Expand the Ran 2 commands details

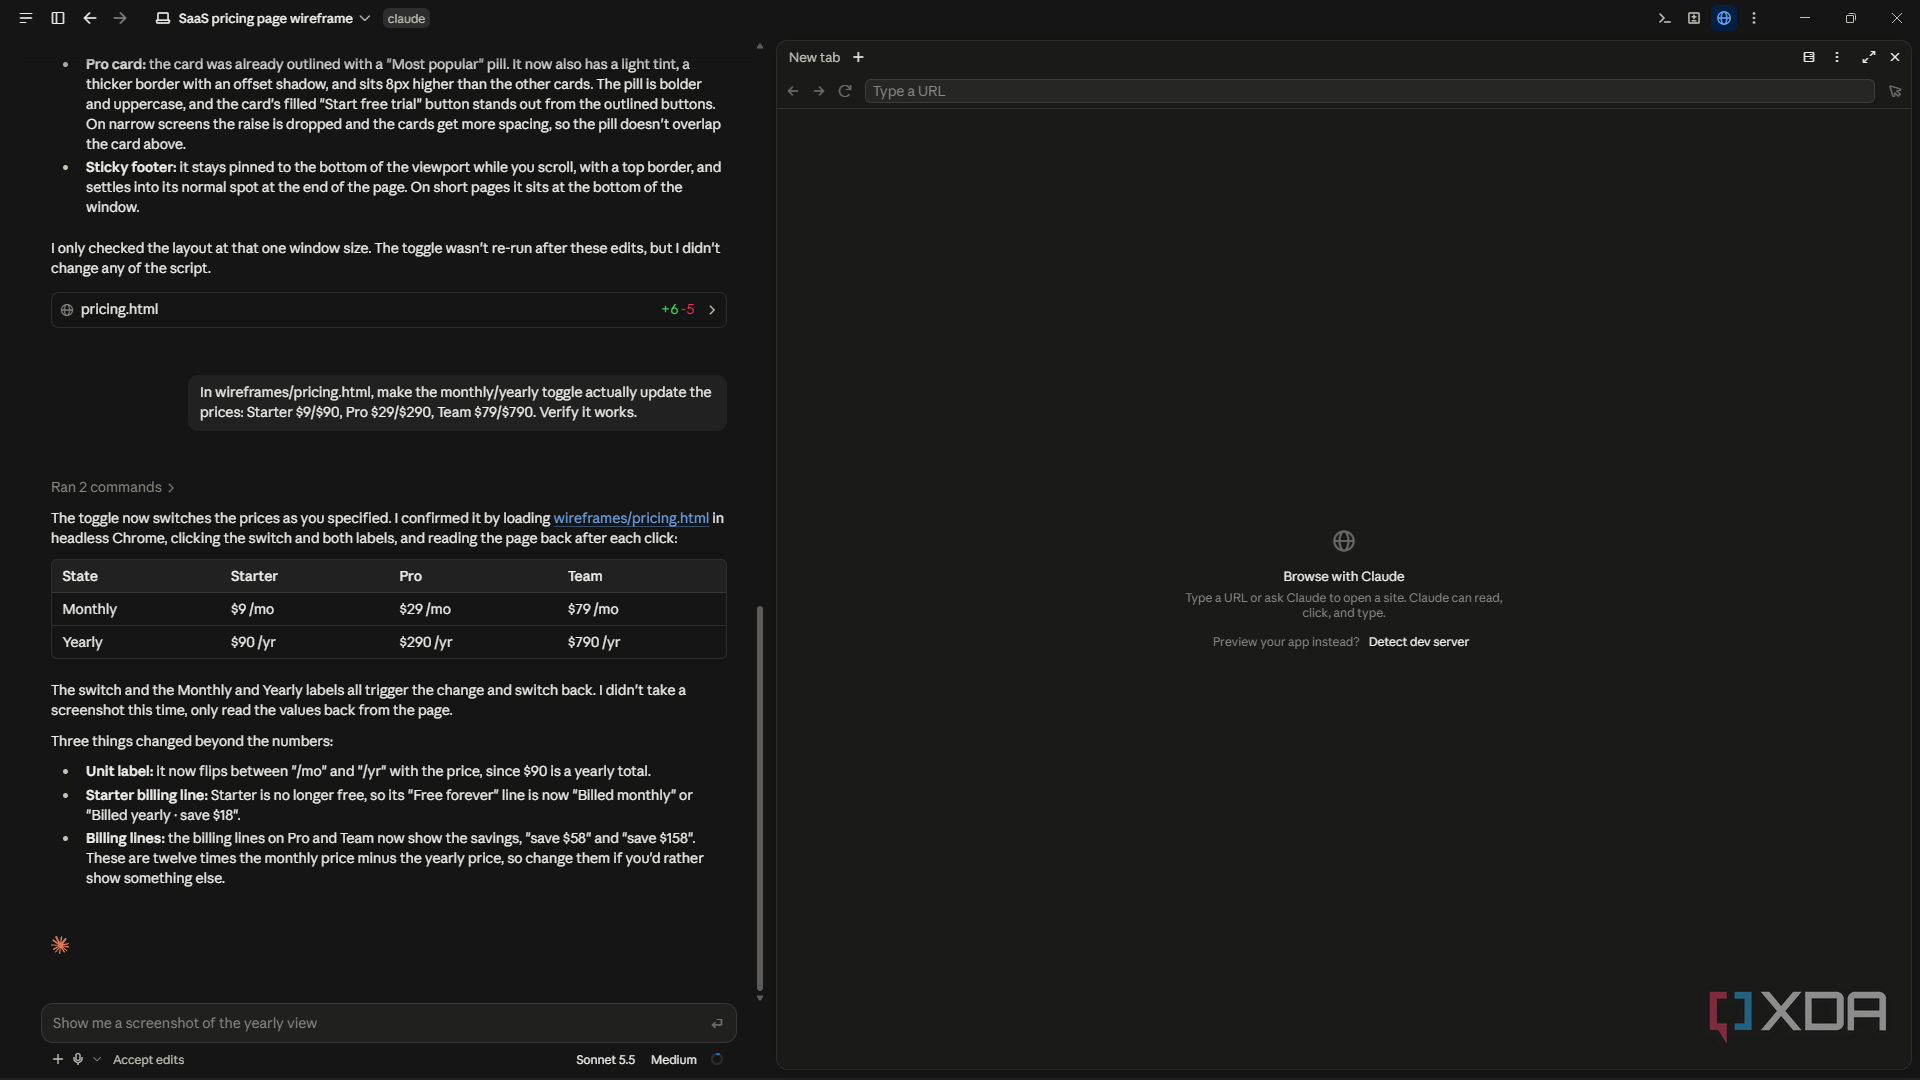pyautogui.click(x=113, y=487)
